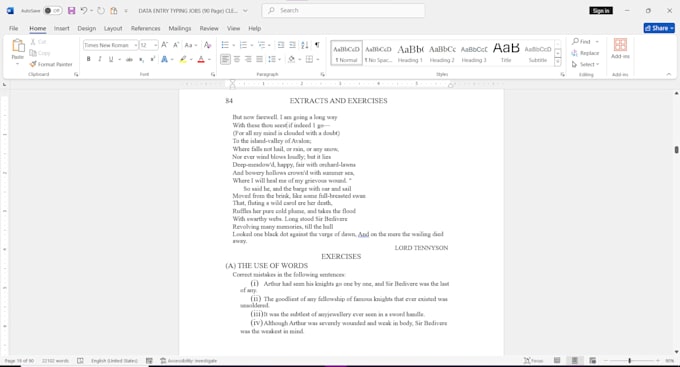Center-align the paragraph text
This screenshot has height=367, width=680.
click(237, 59)
